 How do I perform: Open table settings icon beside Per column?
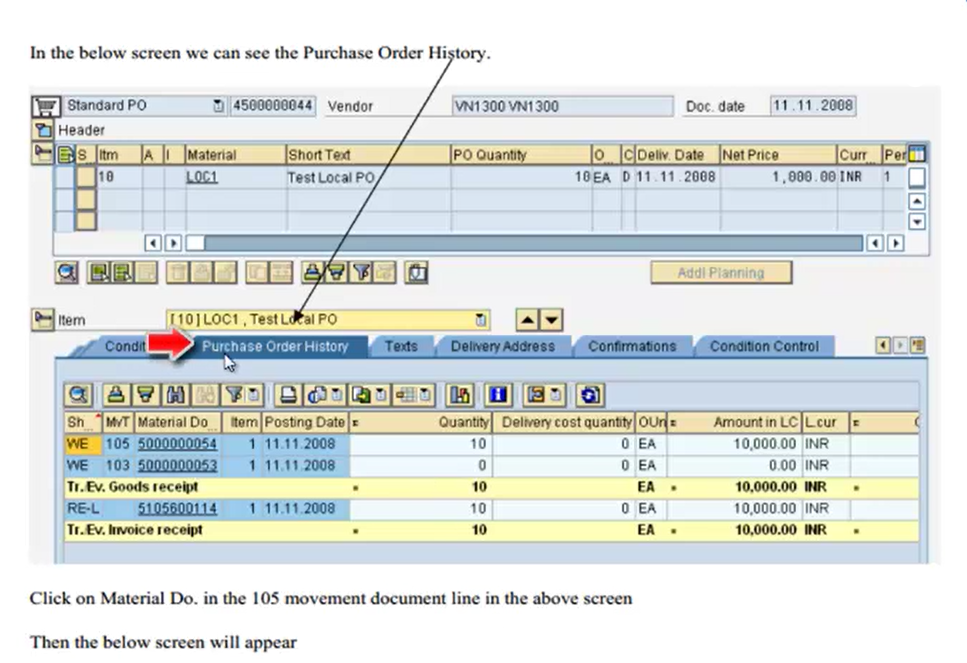917,154
